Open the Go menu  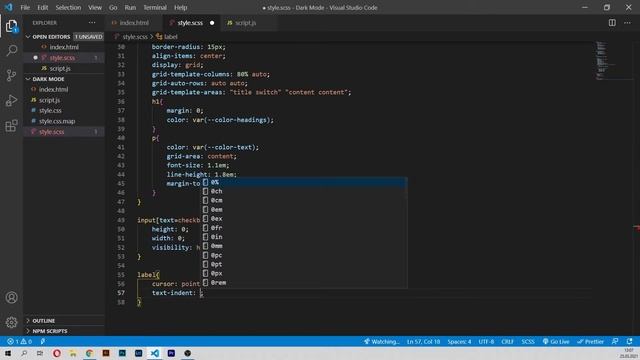(x=113, y=7)
